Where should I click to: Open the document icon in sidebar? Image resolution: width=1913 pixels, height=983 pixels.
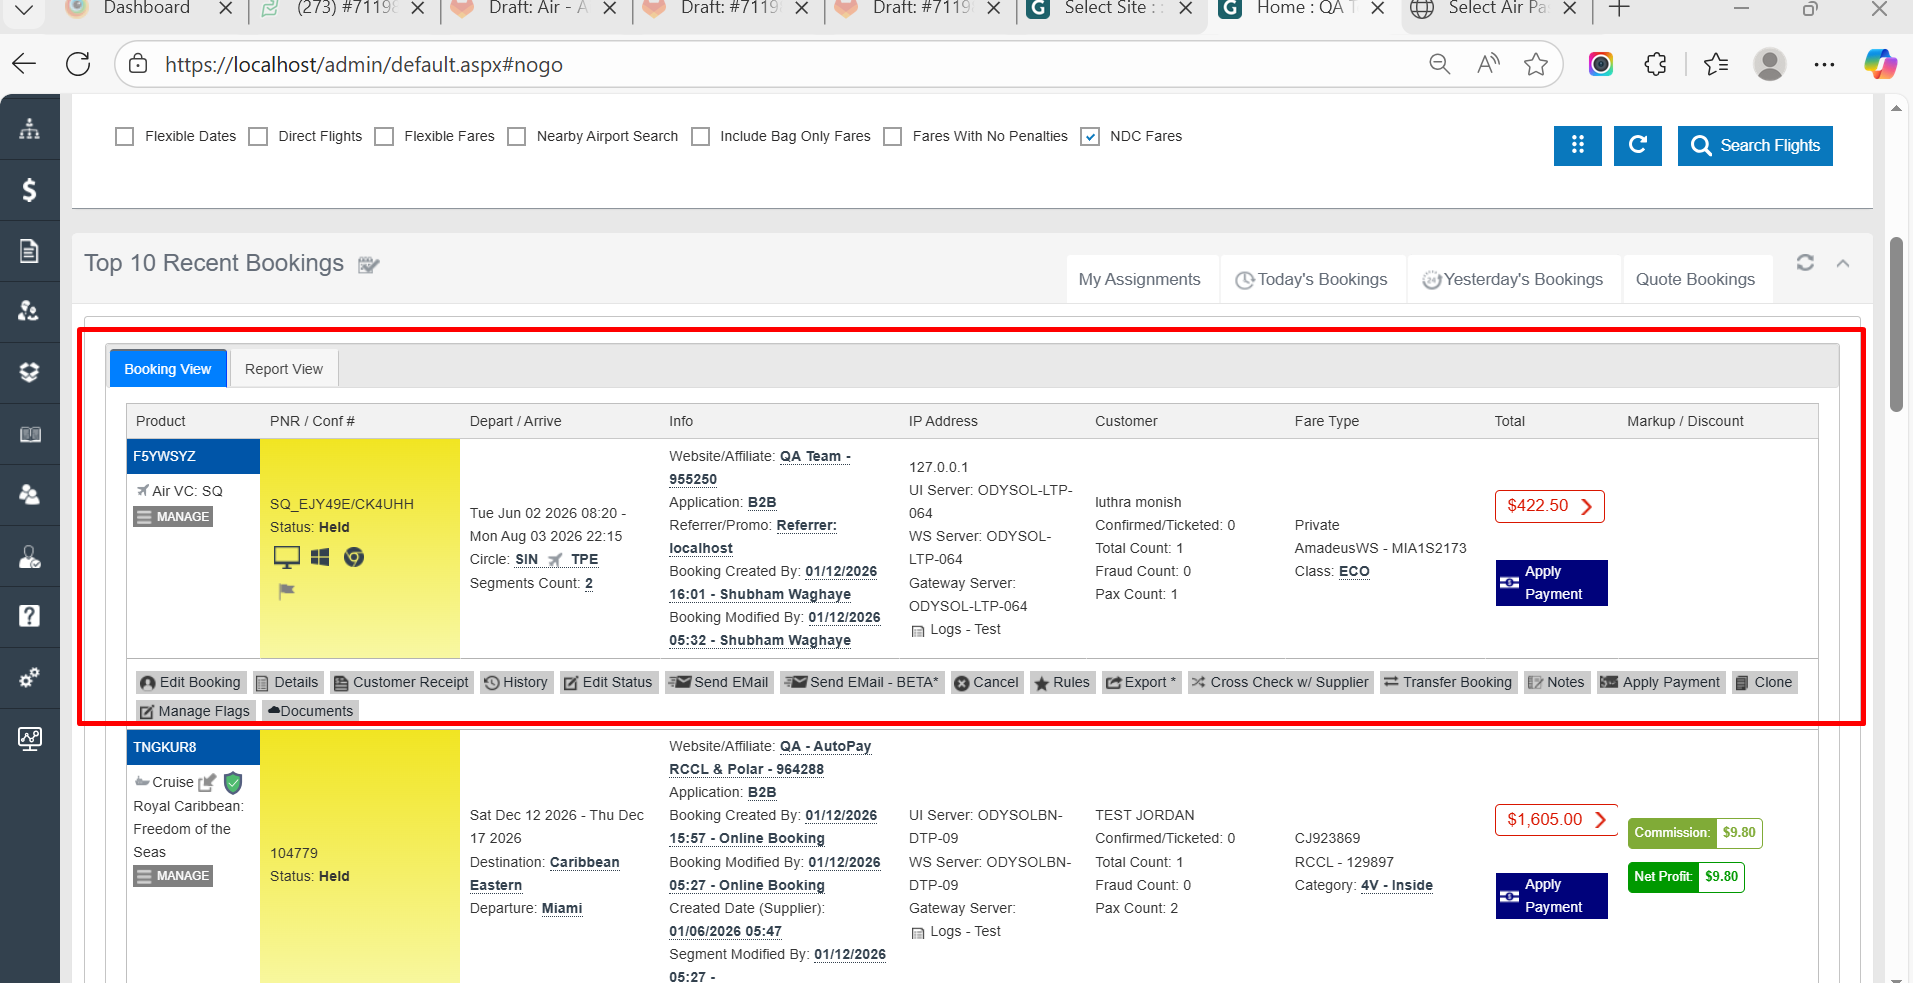pyautogui.click(x=29, y=250)
